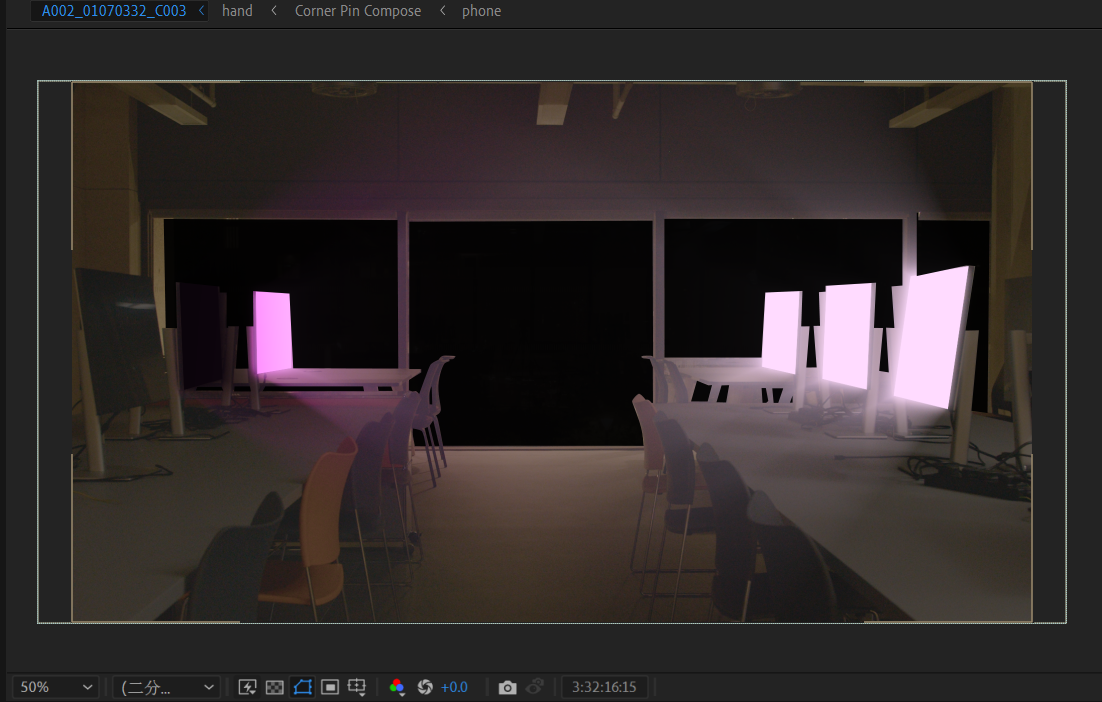This screenshot has height=702, width=1102.
Task: Toggle mask and shape path visibility
Action: tap(302, 687)
